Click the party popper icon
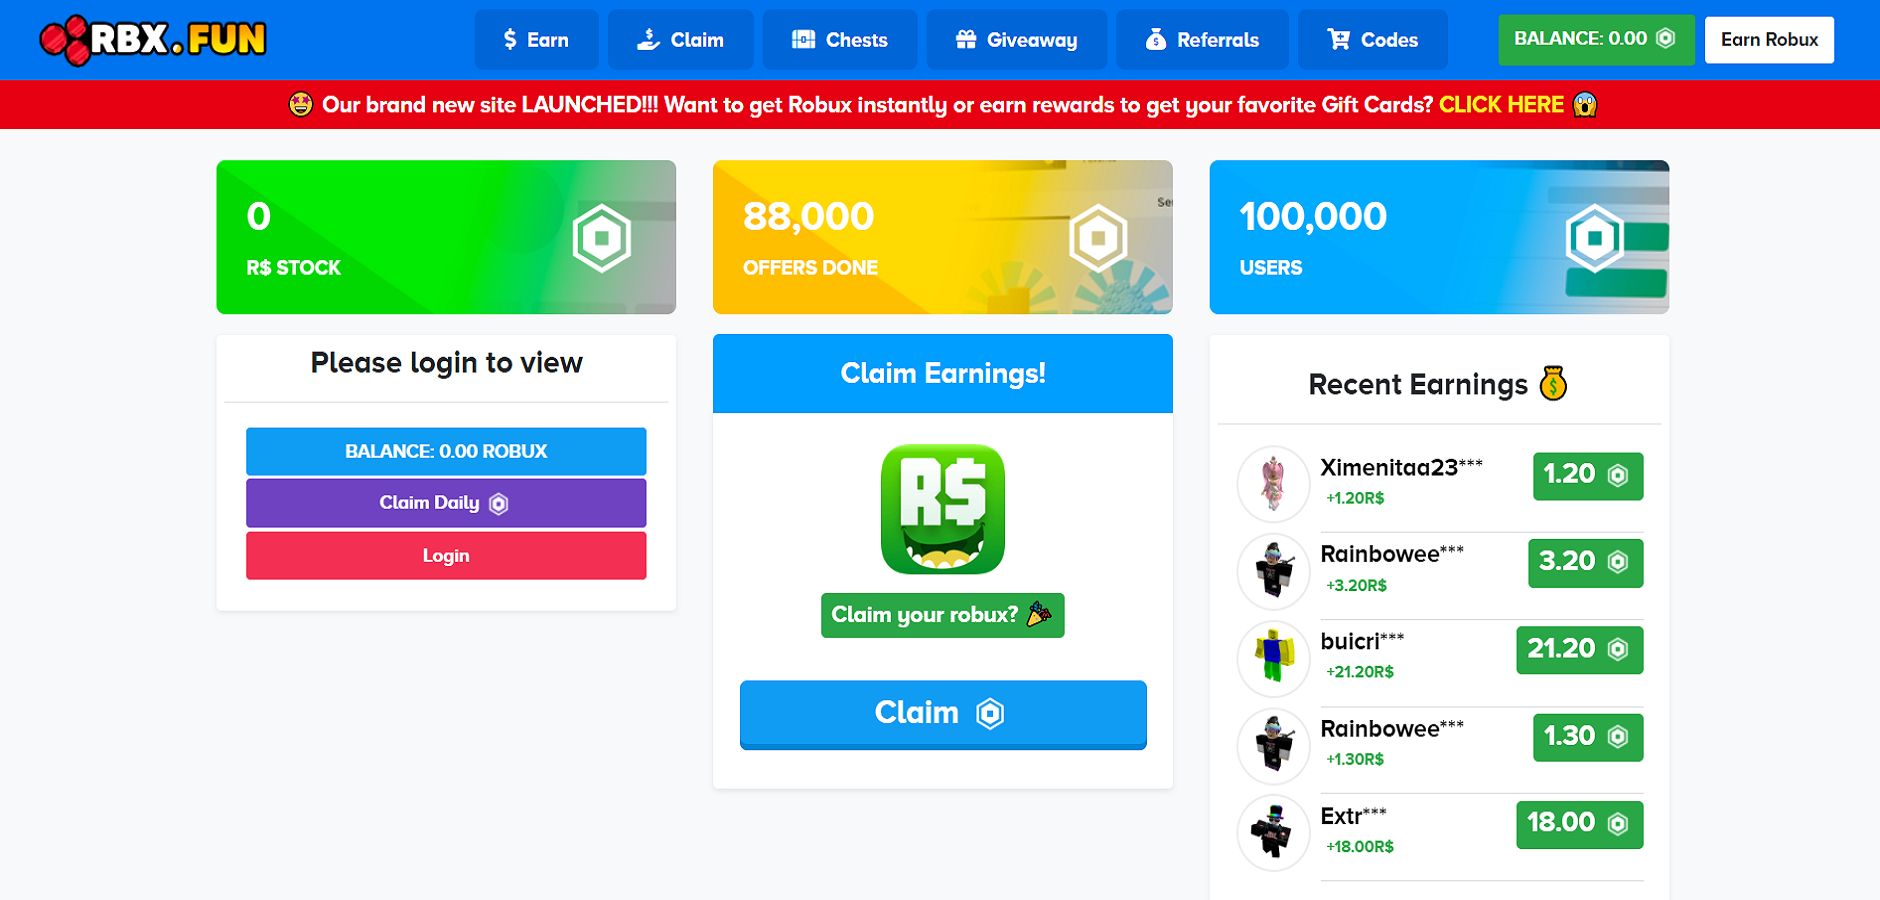 tap(1040, 613)
